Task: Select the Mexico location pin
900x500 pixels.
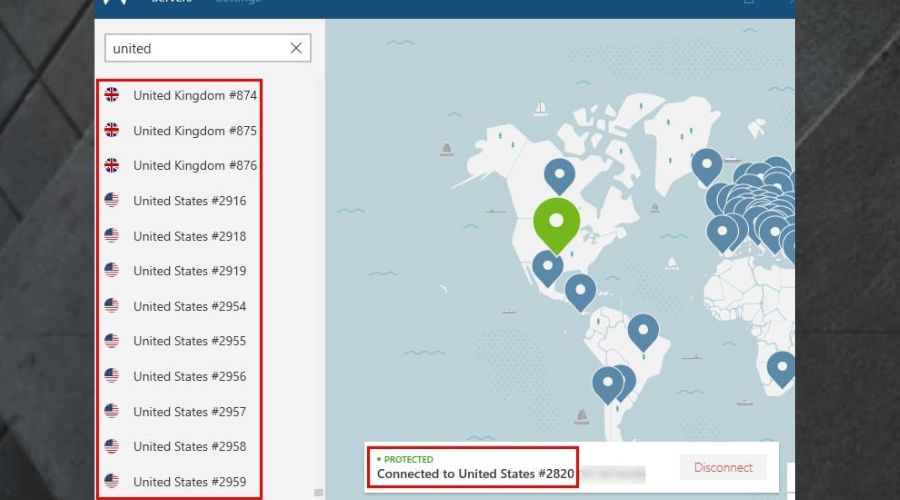Action: [546, 266]
